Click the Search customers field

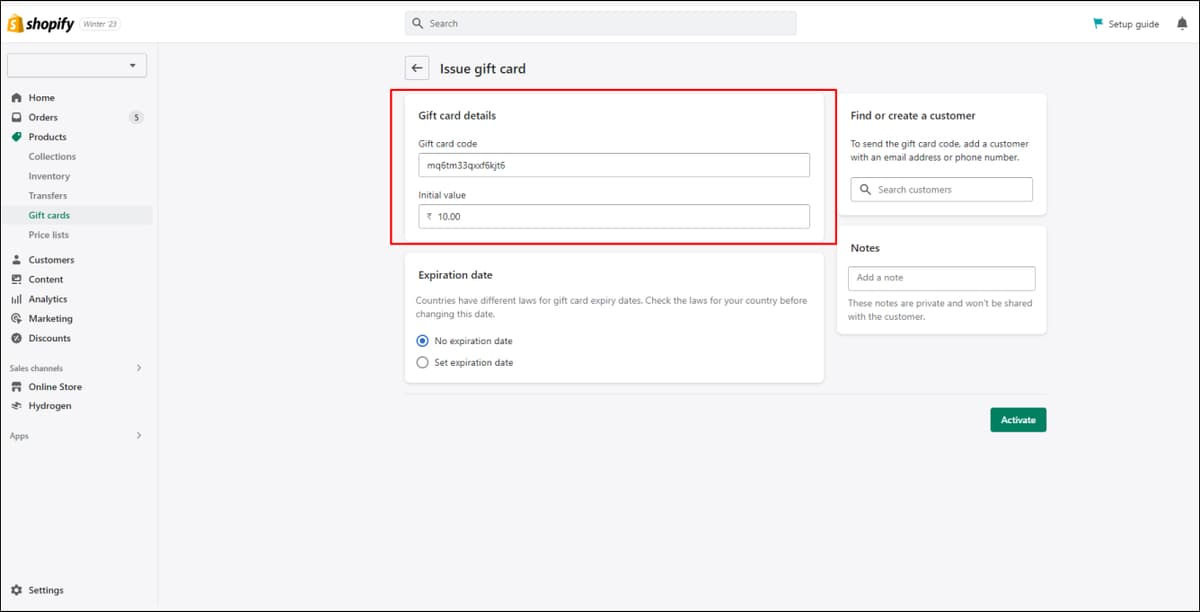[x=942, y=189]
